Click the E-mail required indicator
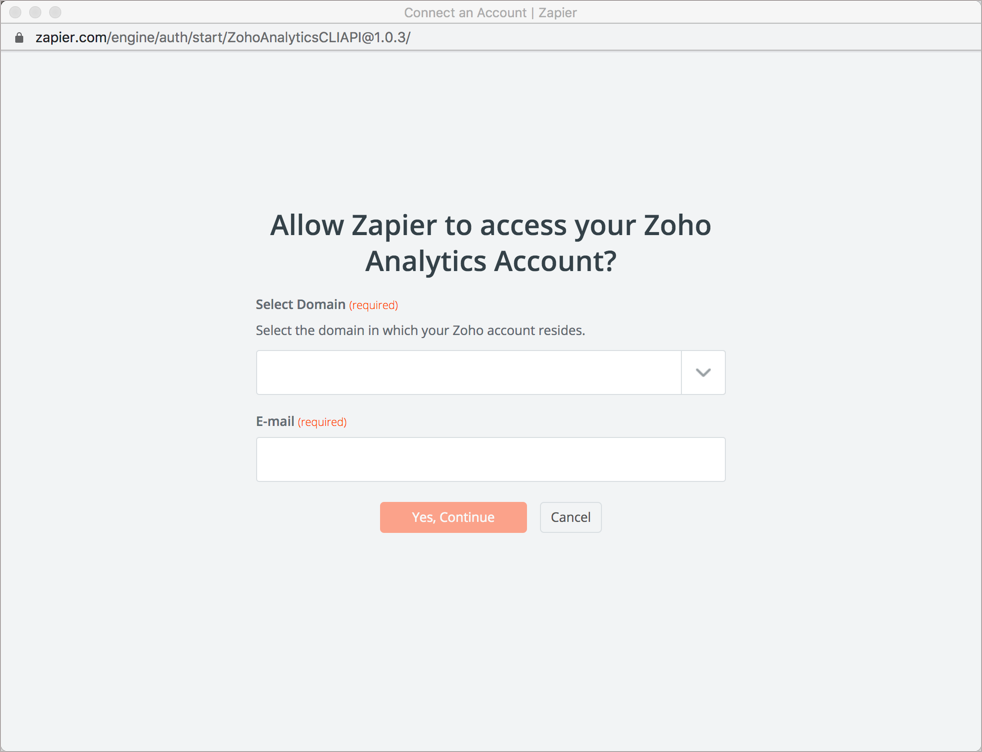This screenshot has height=752, width=982. pos(324,421)
